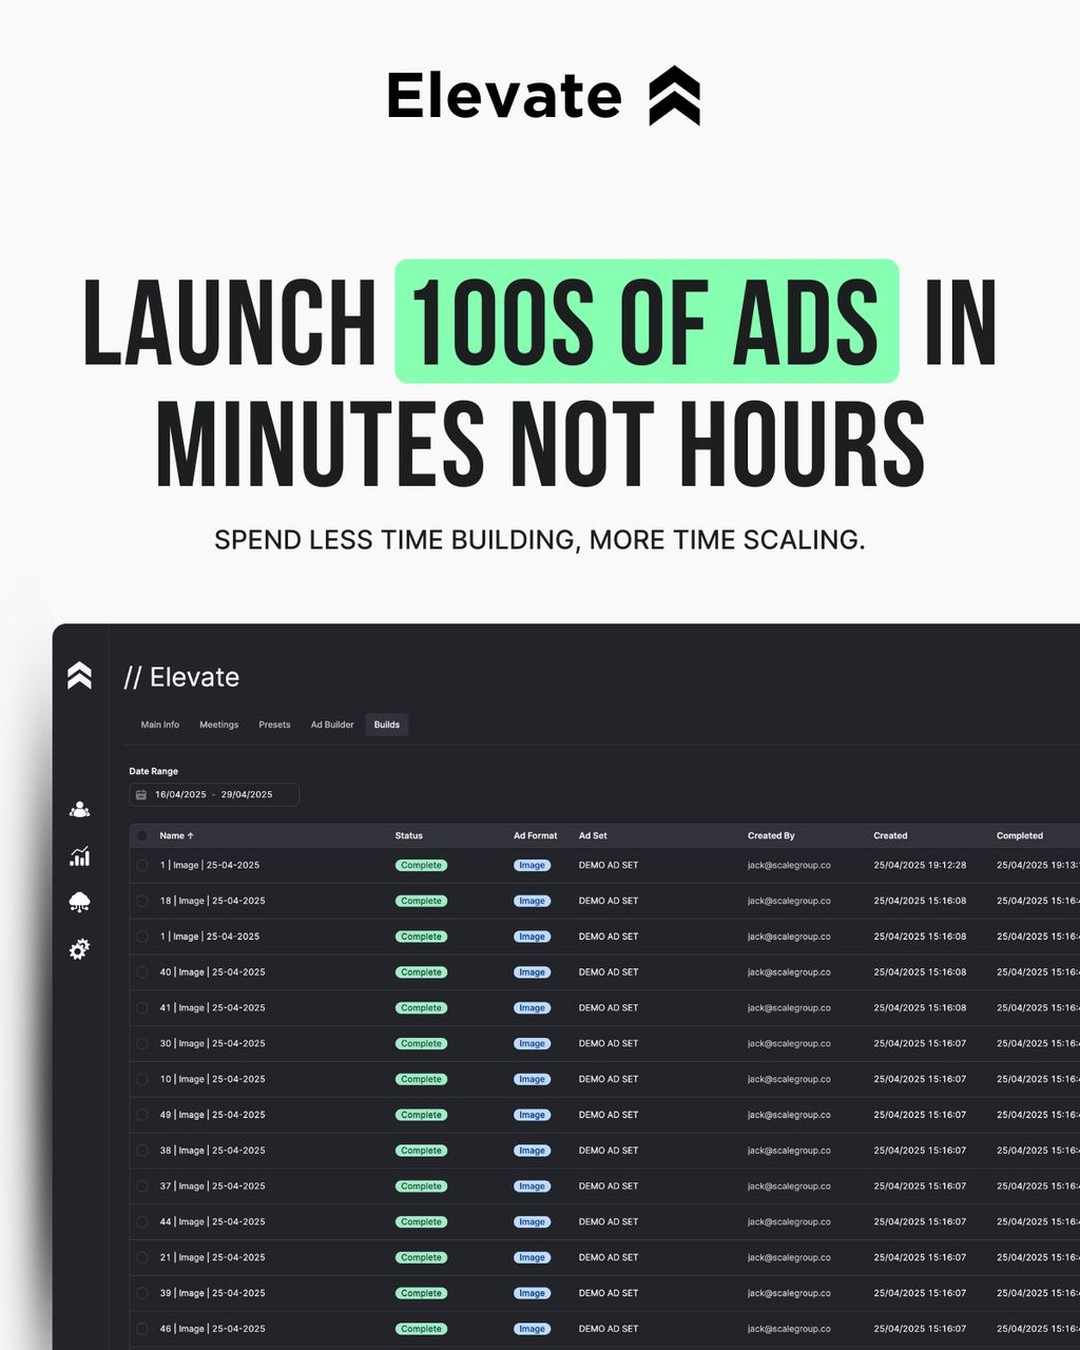The height and width of the screenshot is (1350, 1080).
Task: Go to the Presets tab
Action: coord(274,725)
